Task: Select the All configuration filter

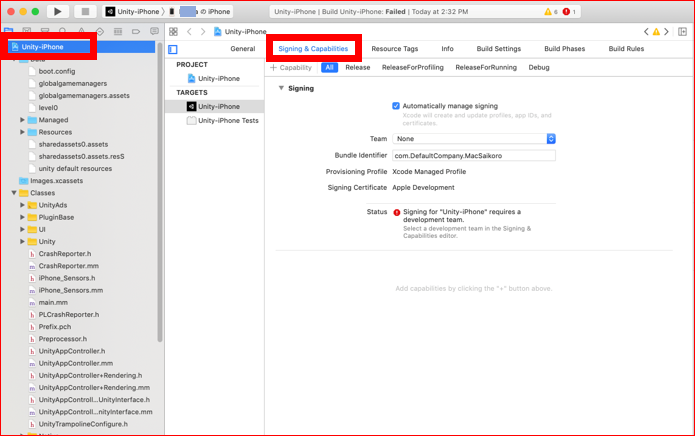Action: [329, 67]
